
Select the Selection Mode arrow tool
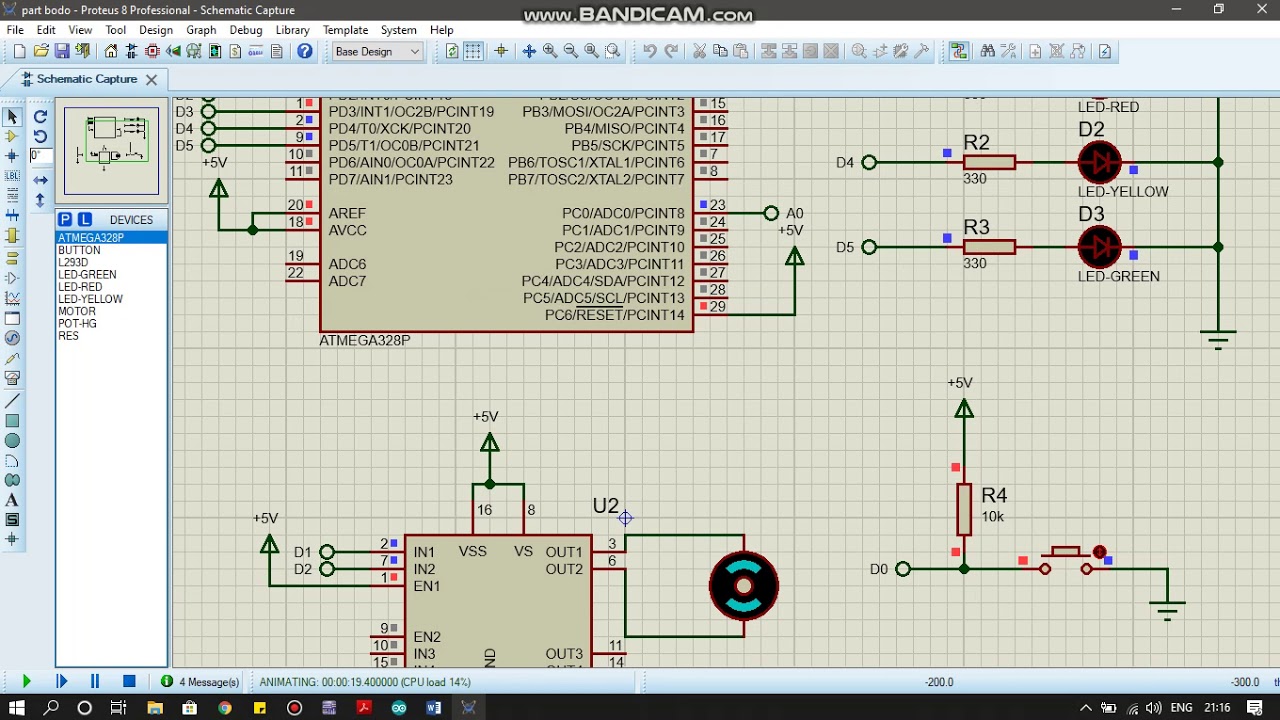[12, 117]
